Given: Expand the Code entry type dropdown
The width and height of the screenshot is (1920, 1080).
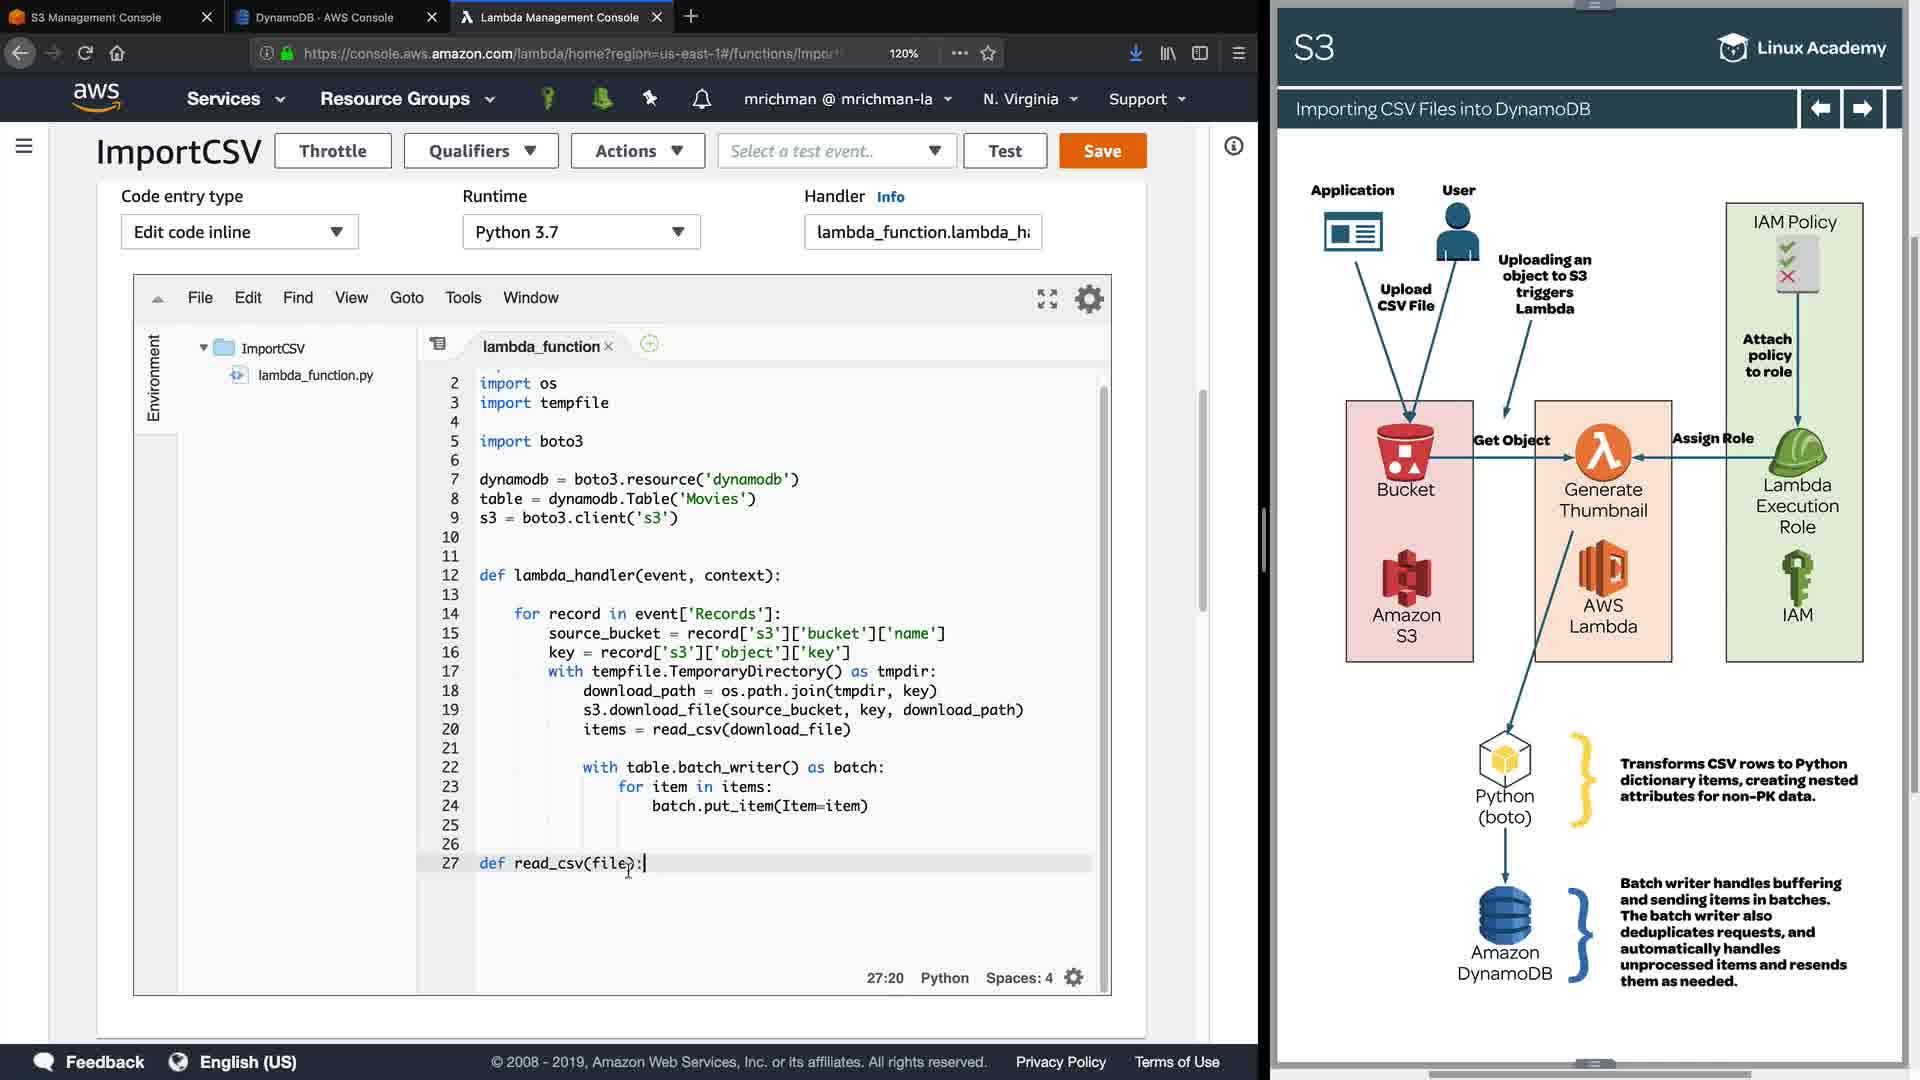Looking at the screenshot, I should tap(239, 232).
